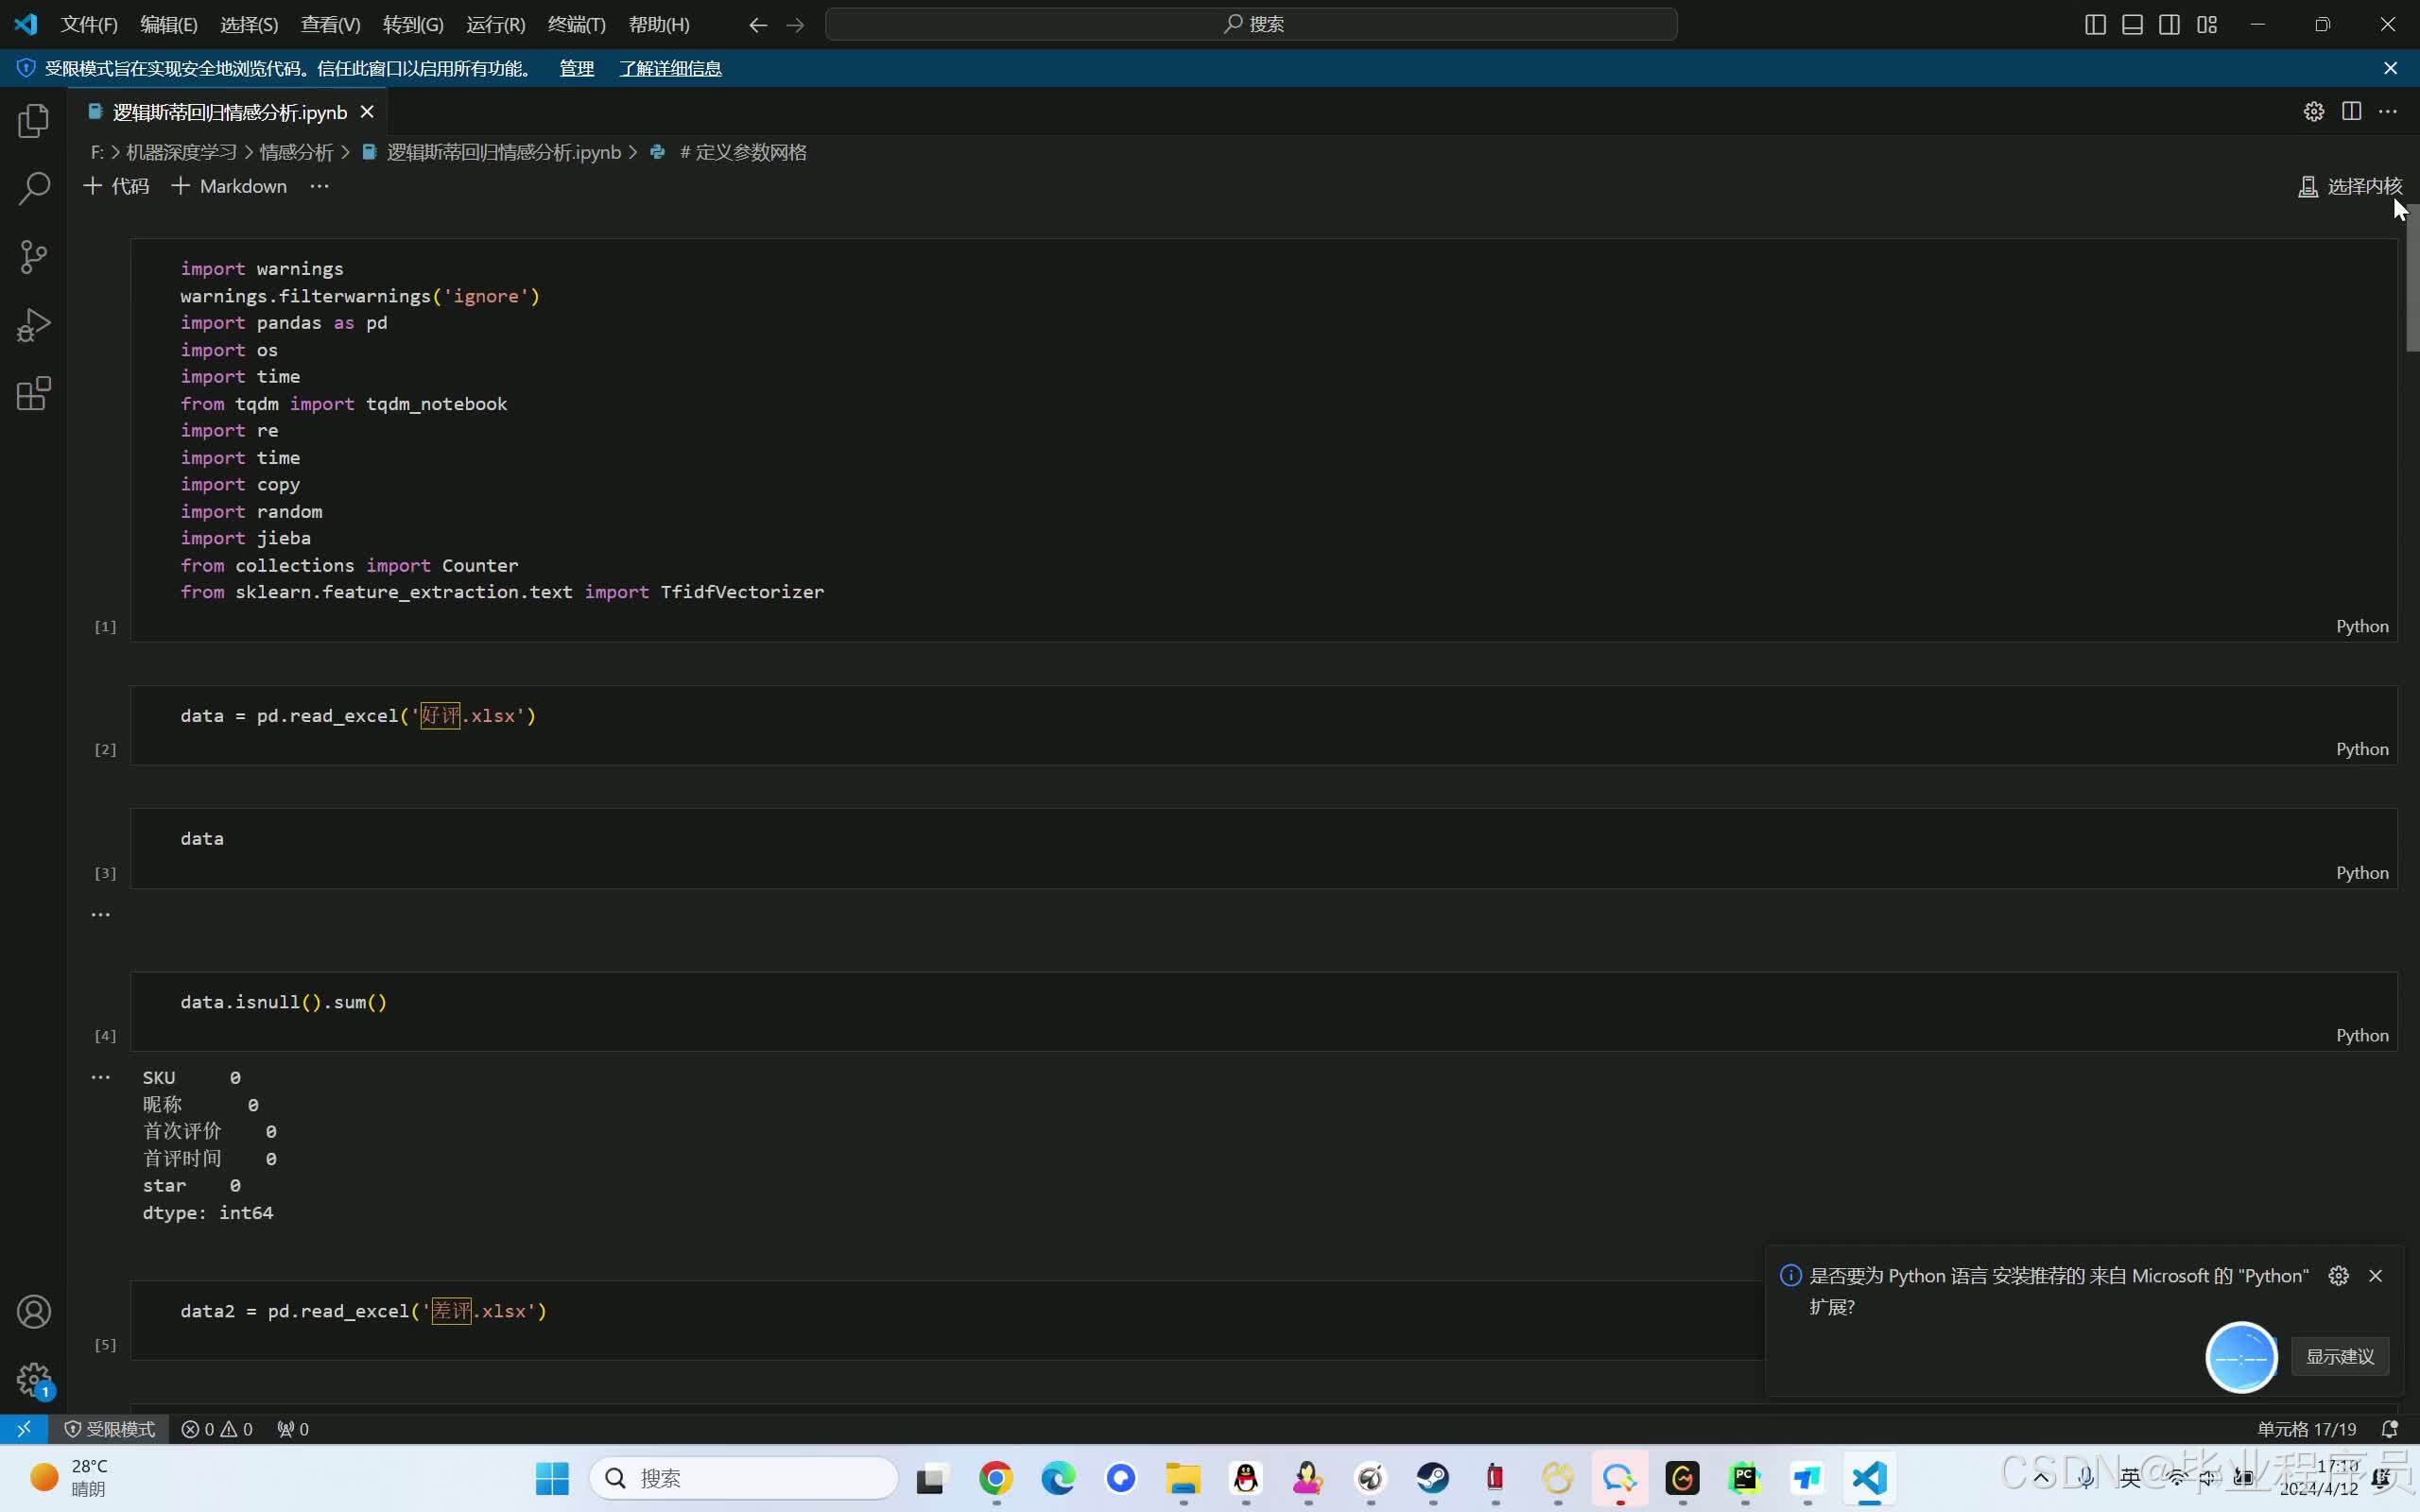
Task: Split the editor to the right
Action: tap(2351, 111)
